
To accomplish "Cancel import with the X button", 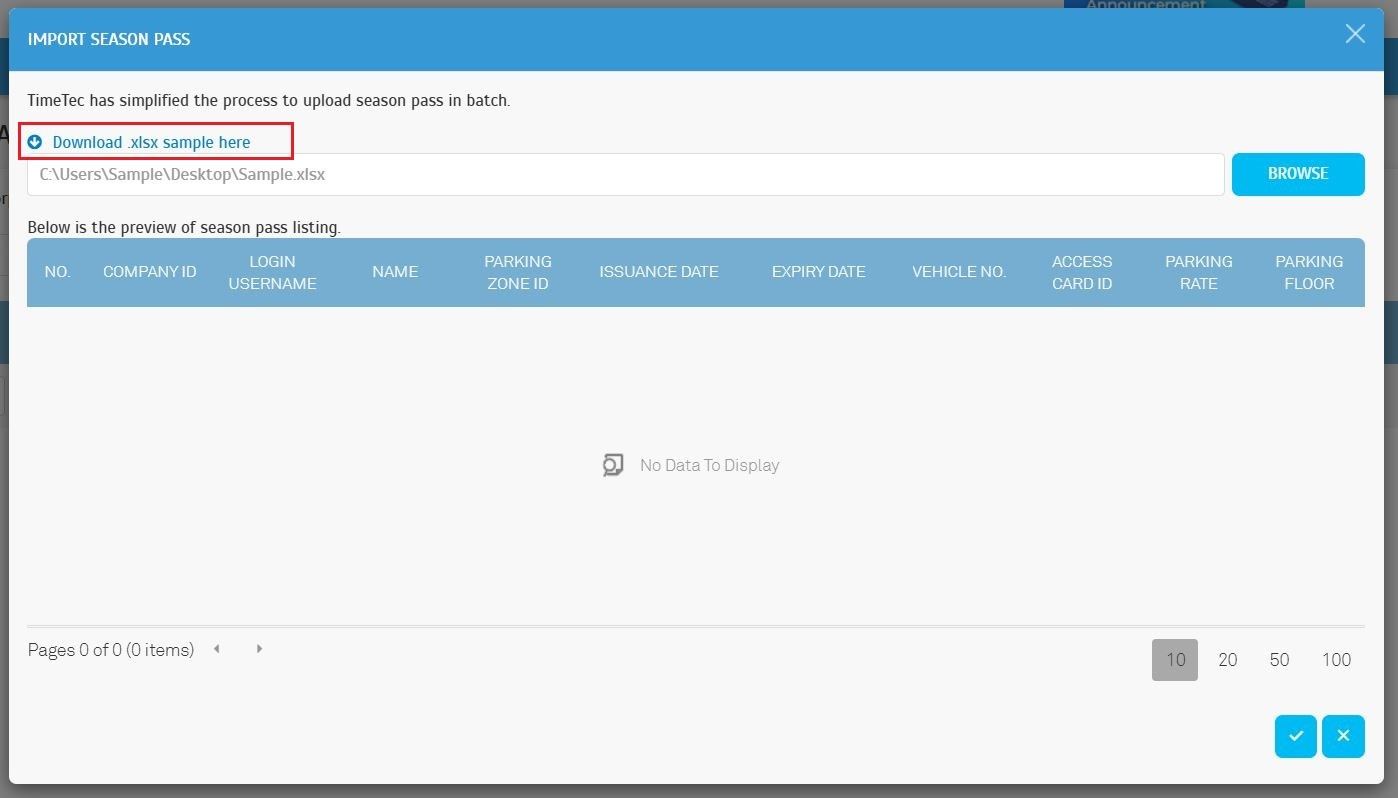I will (x=1343, y=736).
